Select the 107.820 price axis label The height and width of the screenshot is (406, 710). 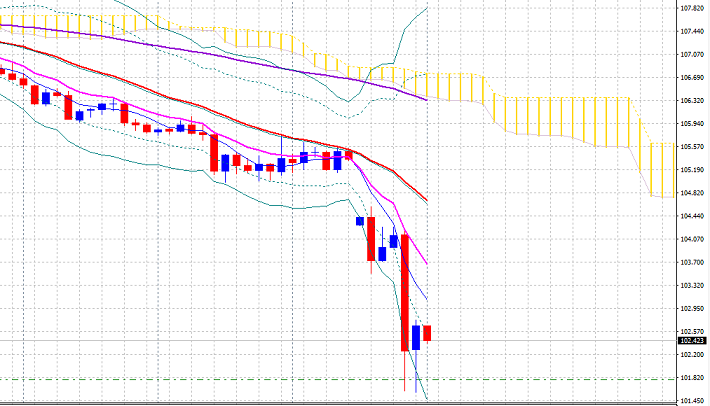pyautogui.click(x=692, y=8)
